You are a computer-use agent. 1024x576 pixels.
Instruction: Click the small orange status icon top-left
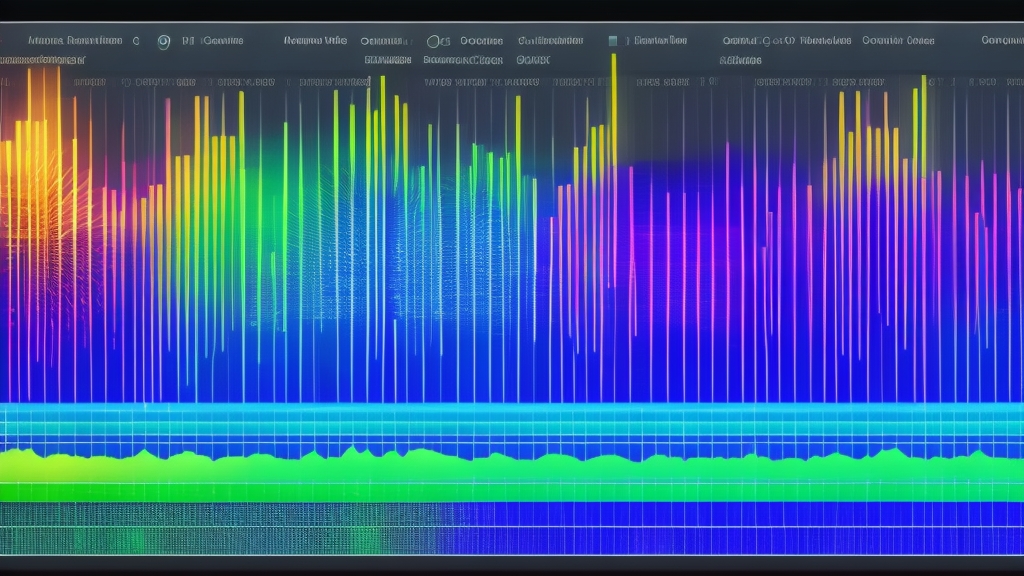point(4,40)
